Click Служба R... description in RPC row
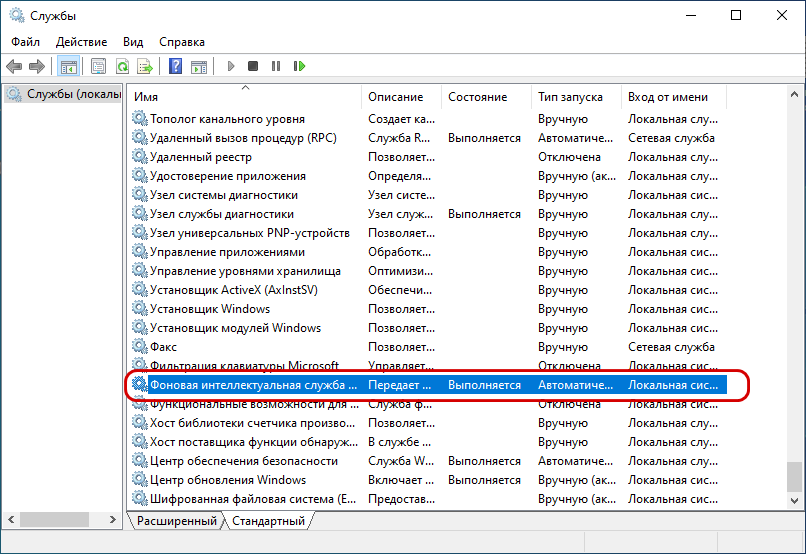Viewport: 806px width, 554px height. pos(399,138)
